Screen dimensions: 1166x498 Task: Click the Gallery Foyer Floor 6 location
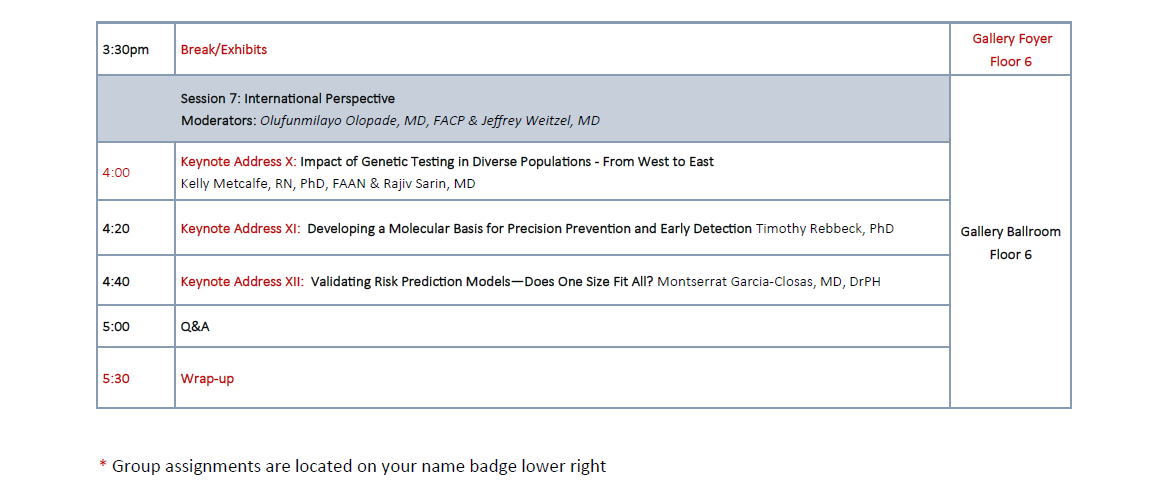(1010, 50)
